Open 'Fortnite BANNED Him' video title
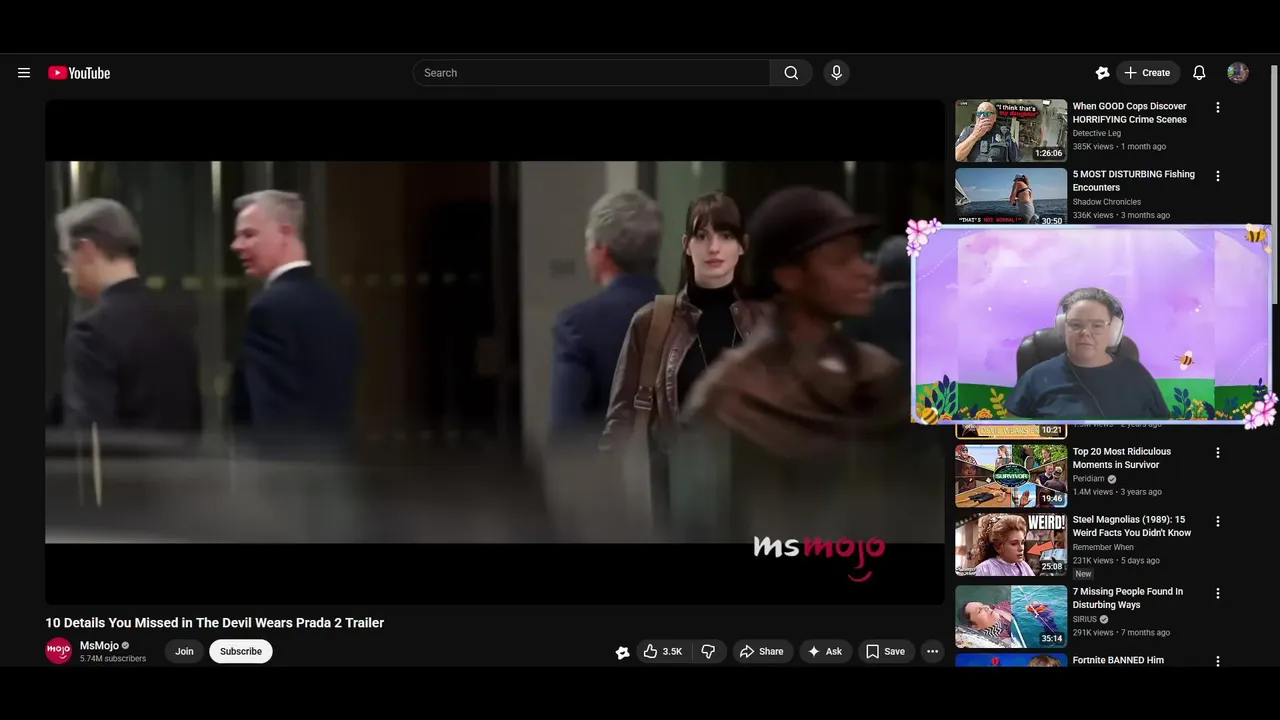This screenshot has width=1280, height=720. [x=1118, y=660]
